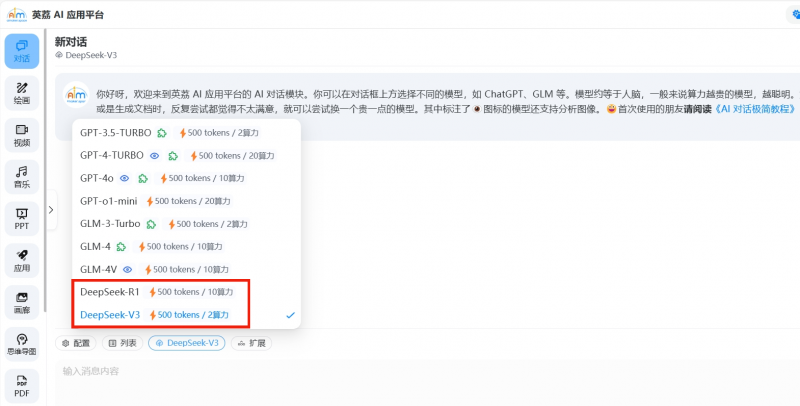Screen dimensions: 800x406
Task: Click the eye icon beside GLM-4V
Action: coord(128,269)
